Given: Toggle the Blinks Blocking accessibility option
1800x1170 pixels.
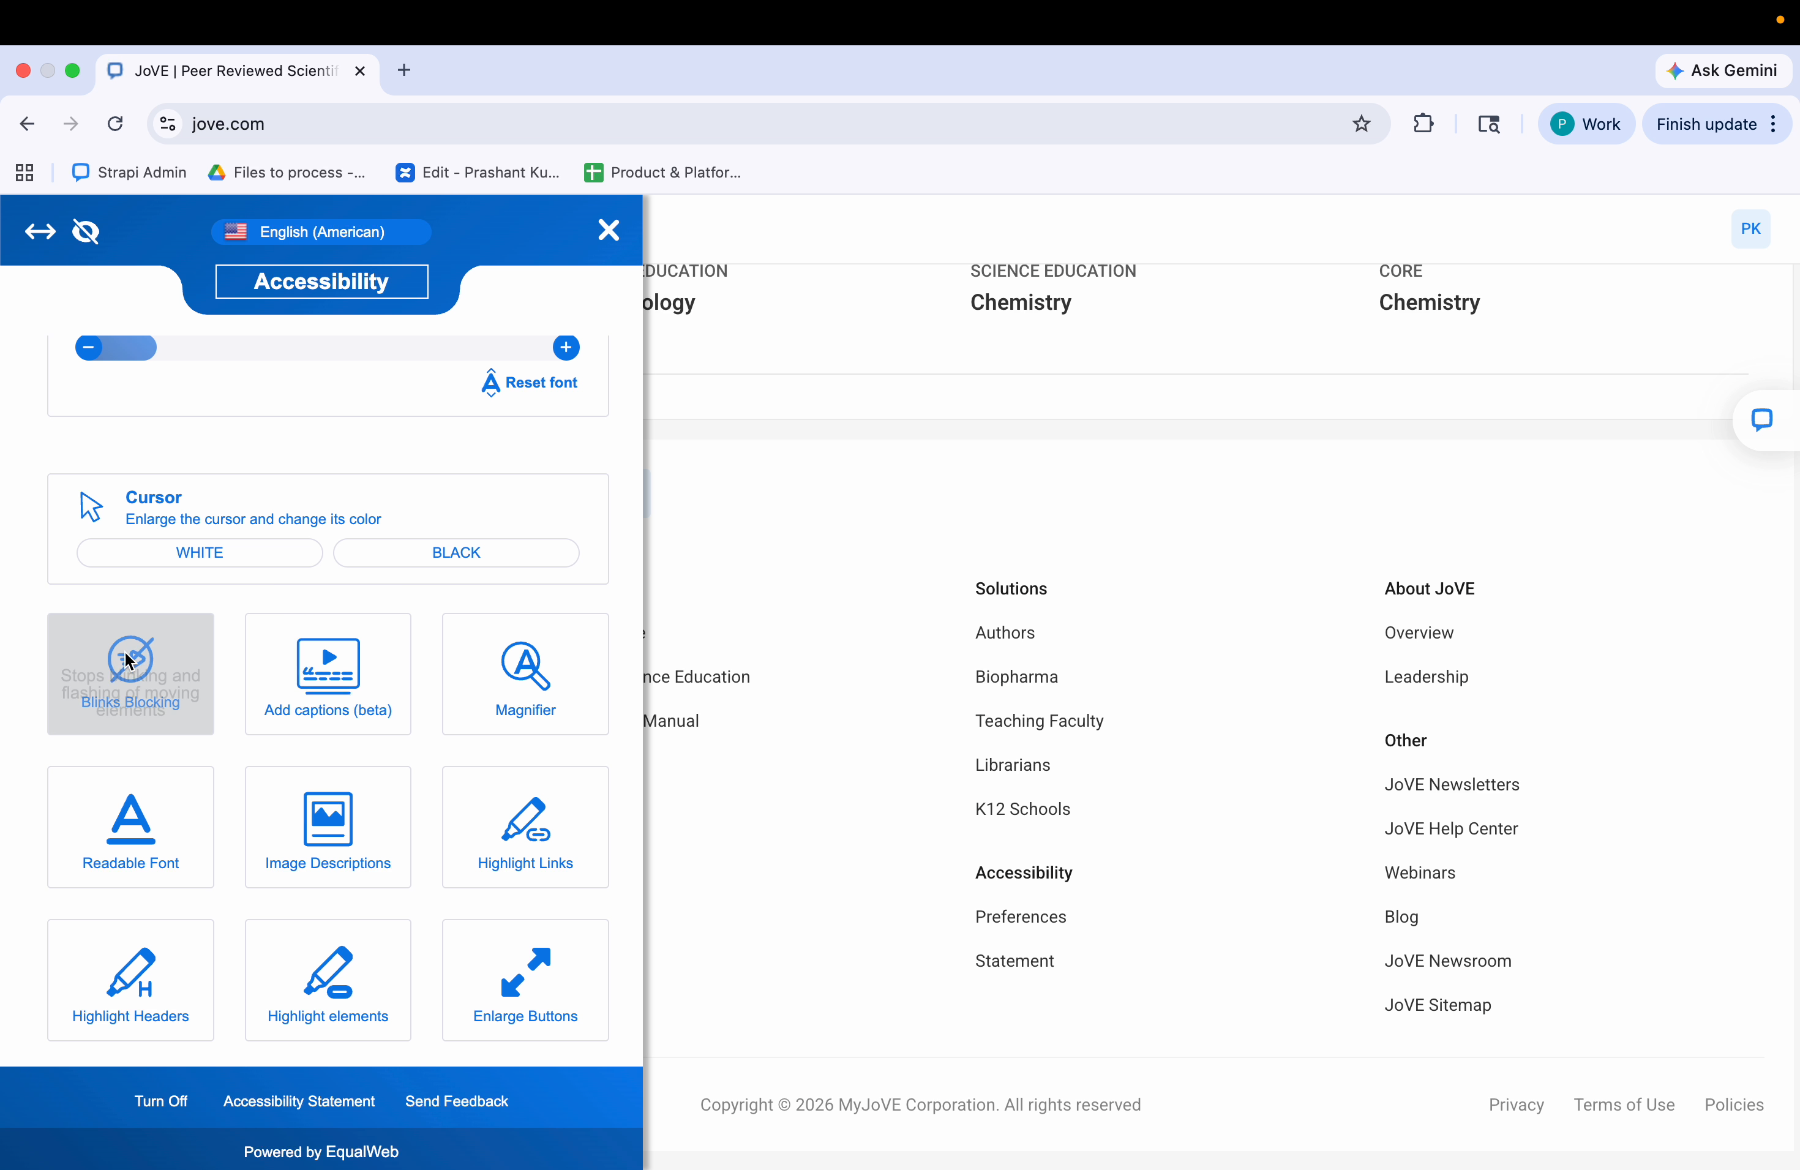Looking at the screenshot, I should point(130,674).
